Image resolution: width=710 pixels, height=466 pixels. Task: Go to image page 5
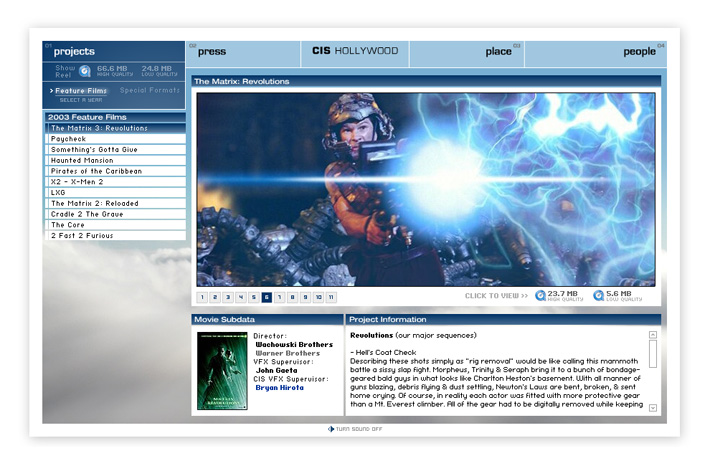[254, 297]
